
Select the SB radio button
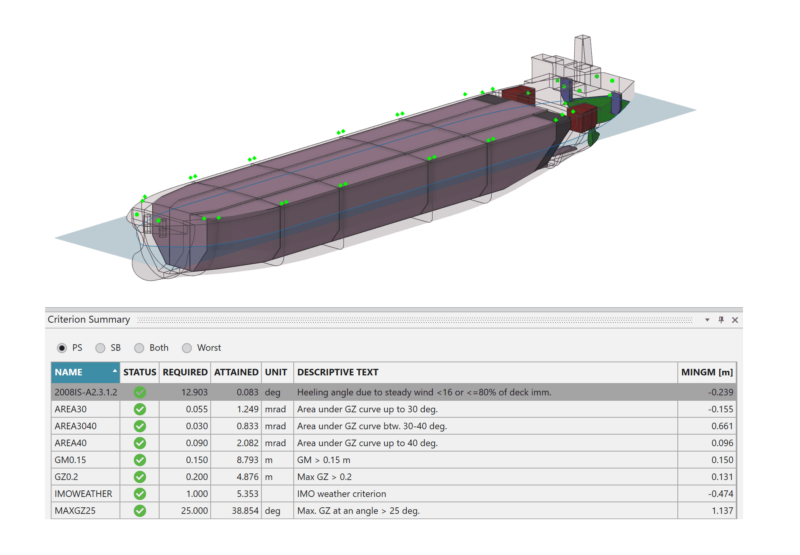[100, 348]
